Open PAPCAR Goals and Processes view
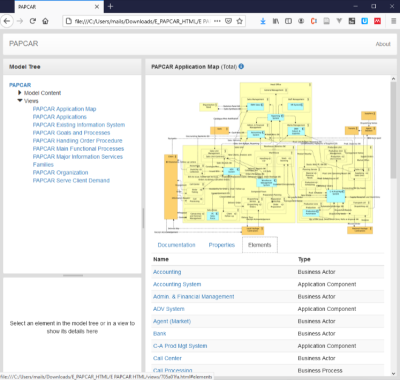The image size is (400, 380). [71, 133]
